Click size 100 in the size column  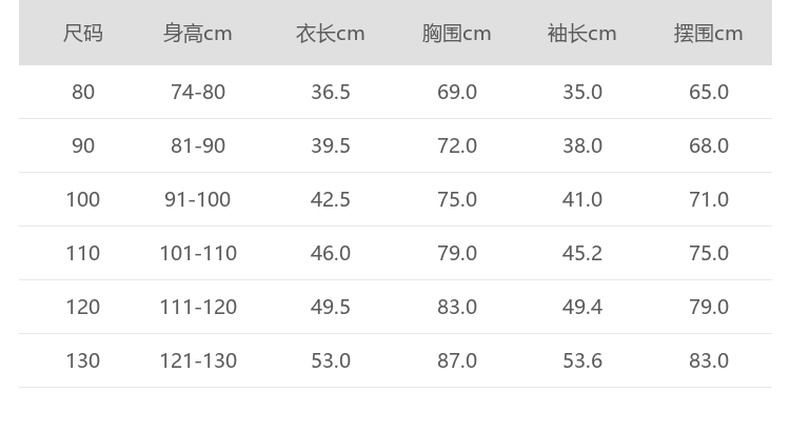tap(83, 200)
